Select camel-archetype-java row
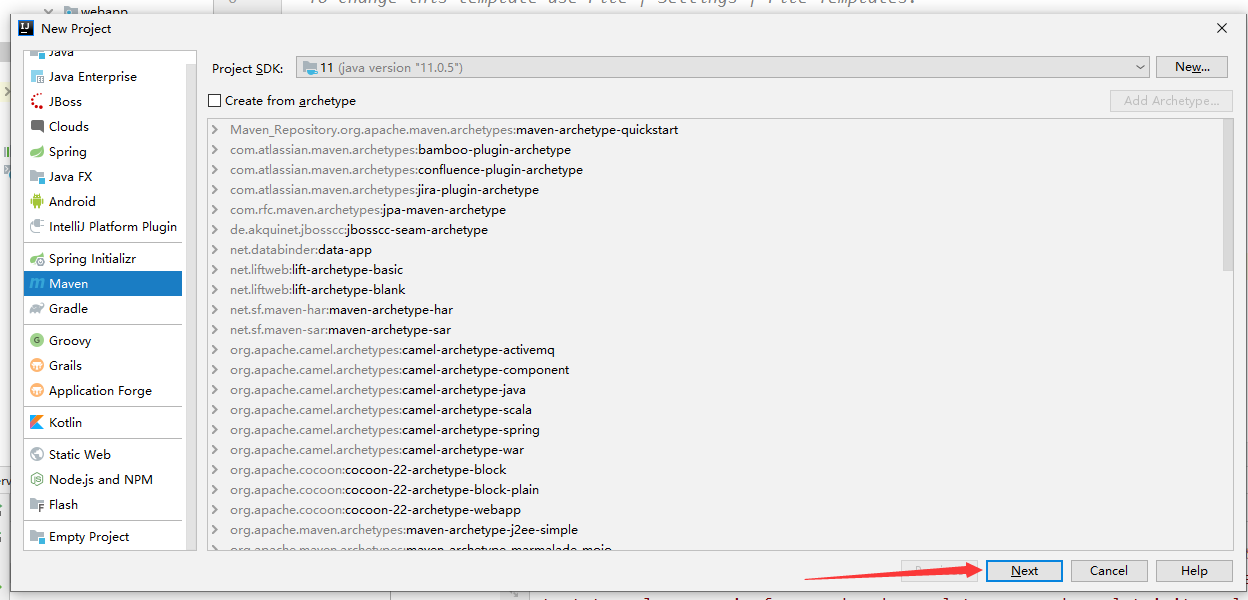The image size is (1248, 600). (x=715, y=390)
